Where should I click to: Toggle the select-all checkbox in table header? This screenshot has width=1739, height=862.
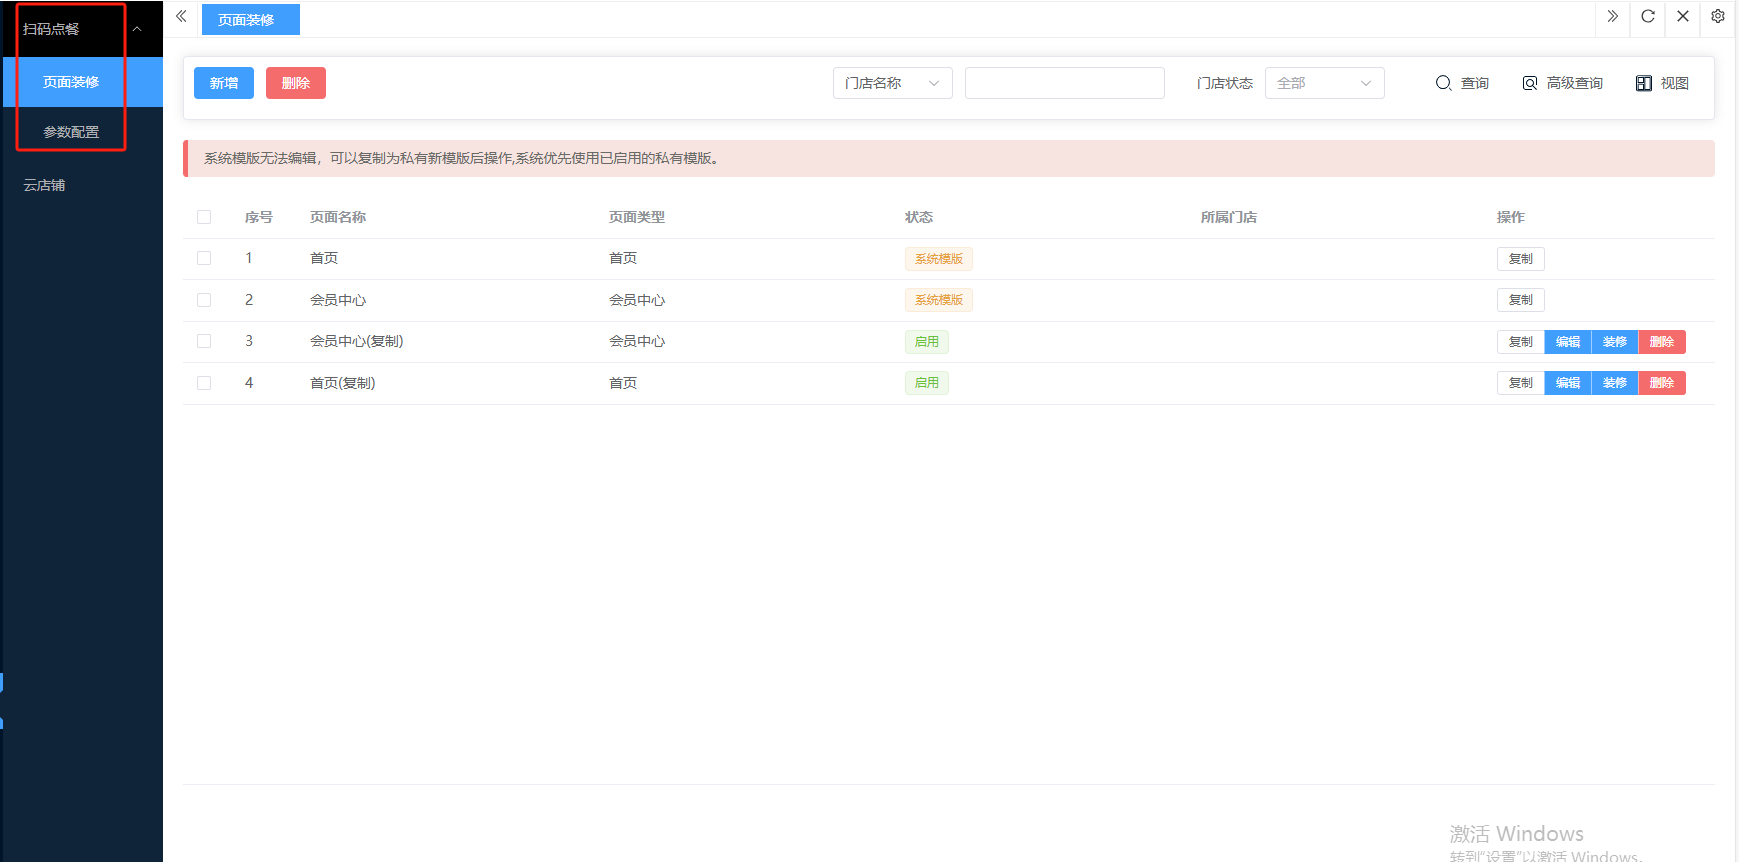tap(204, 217)
